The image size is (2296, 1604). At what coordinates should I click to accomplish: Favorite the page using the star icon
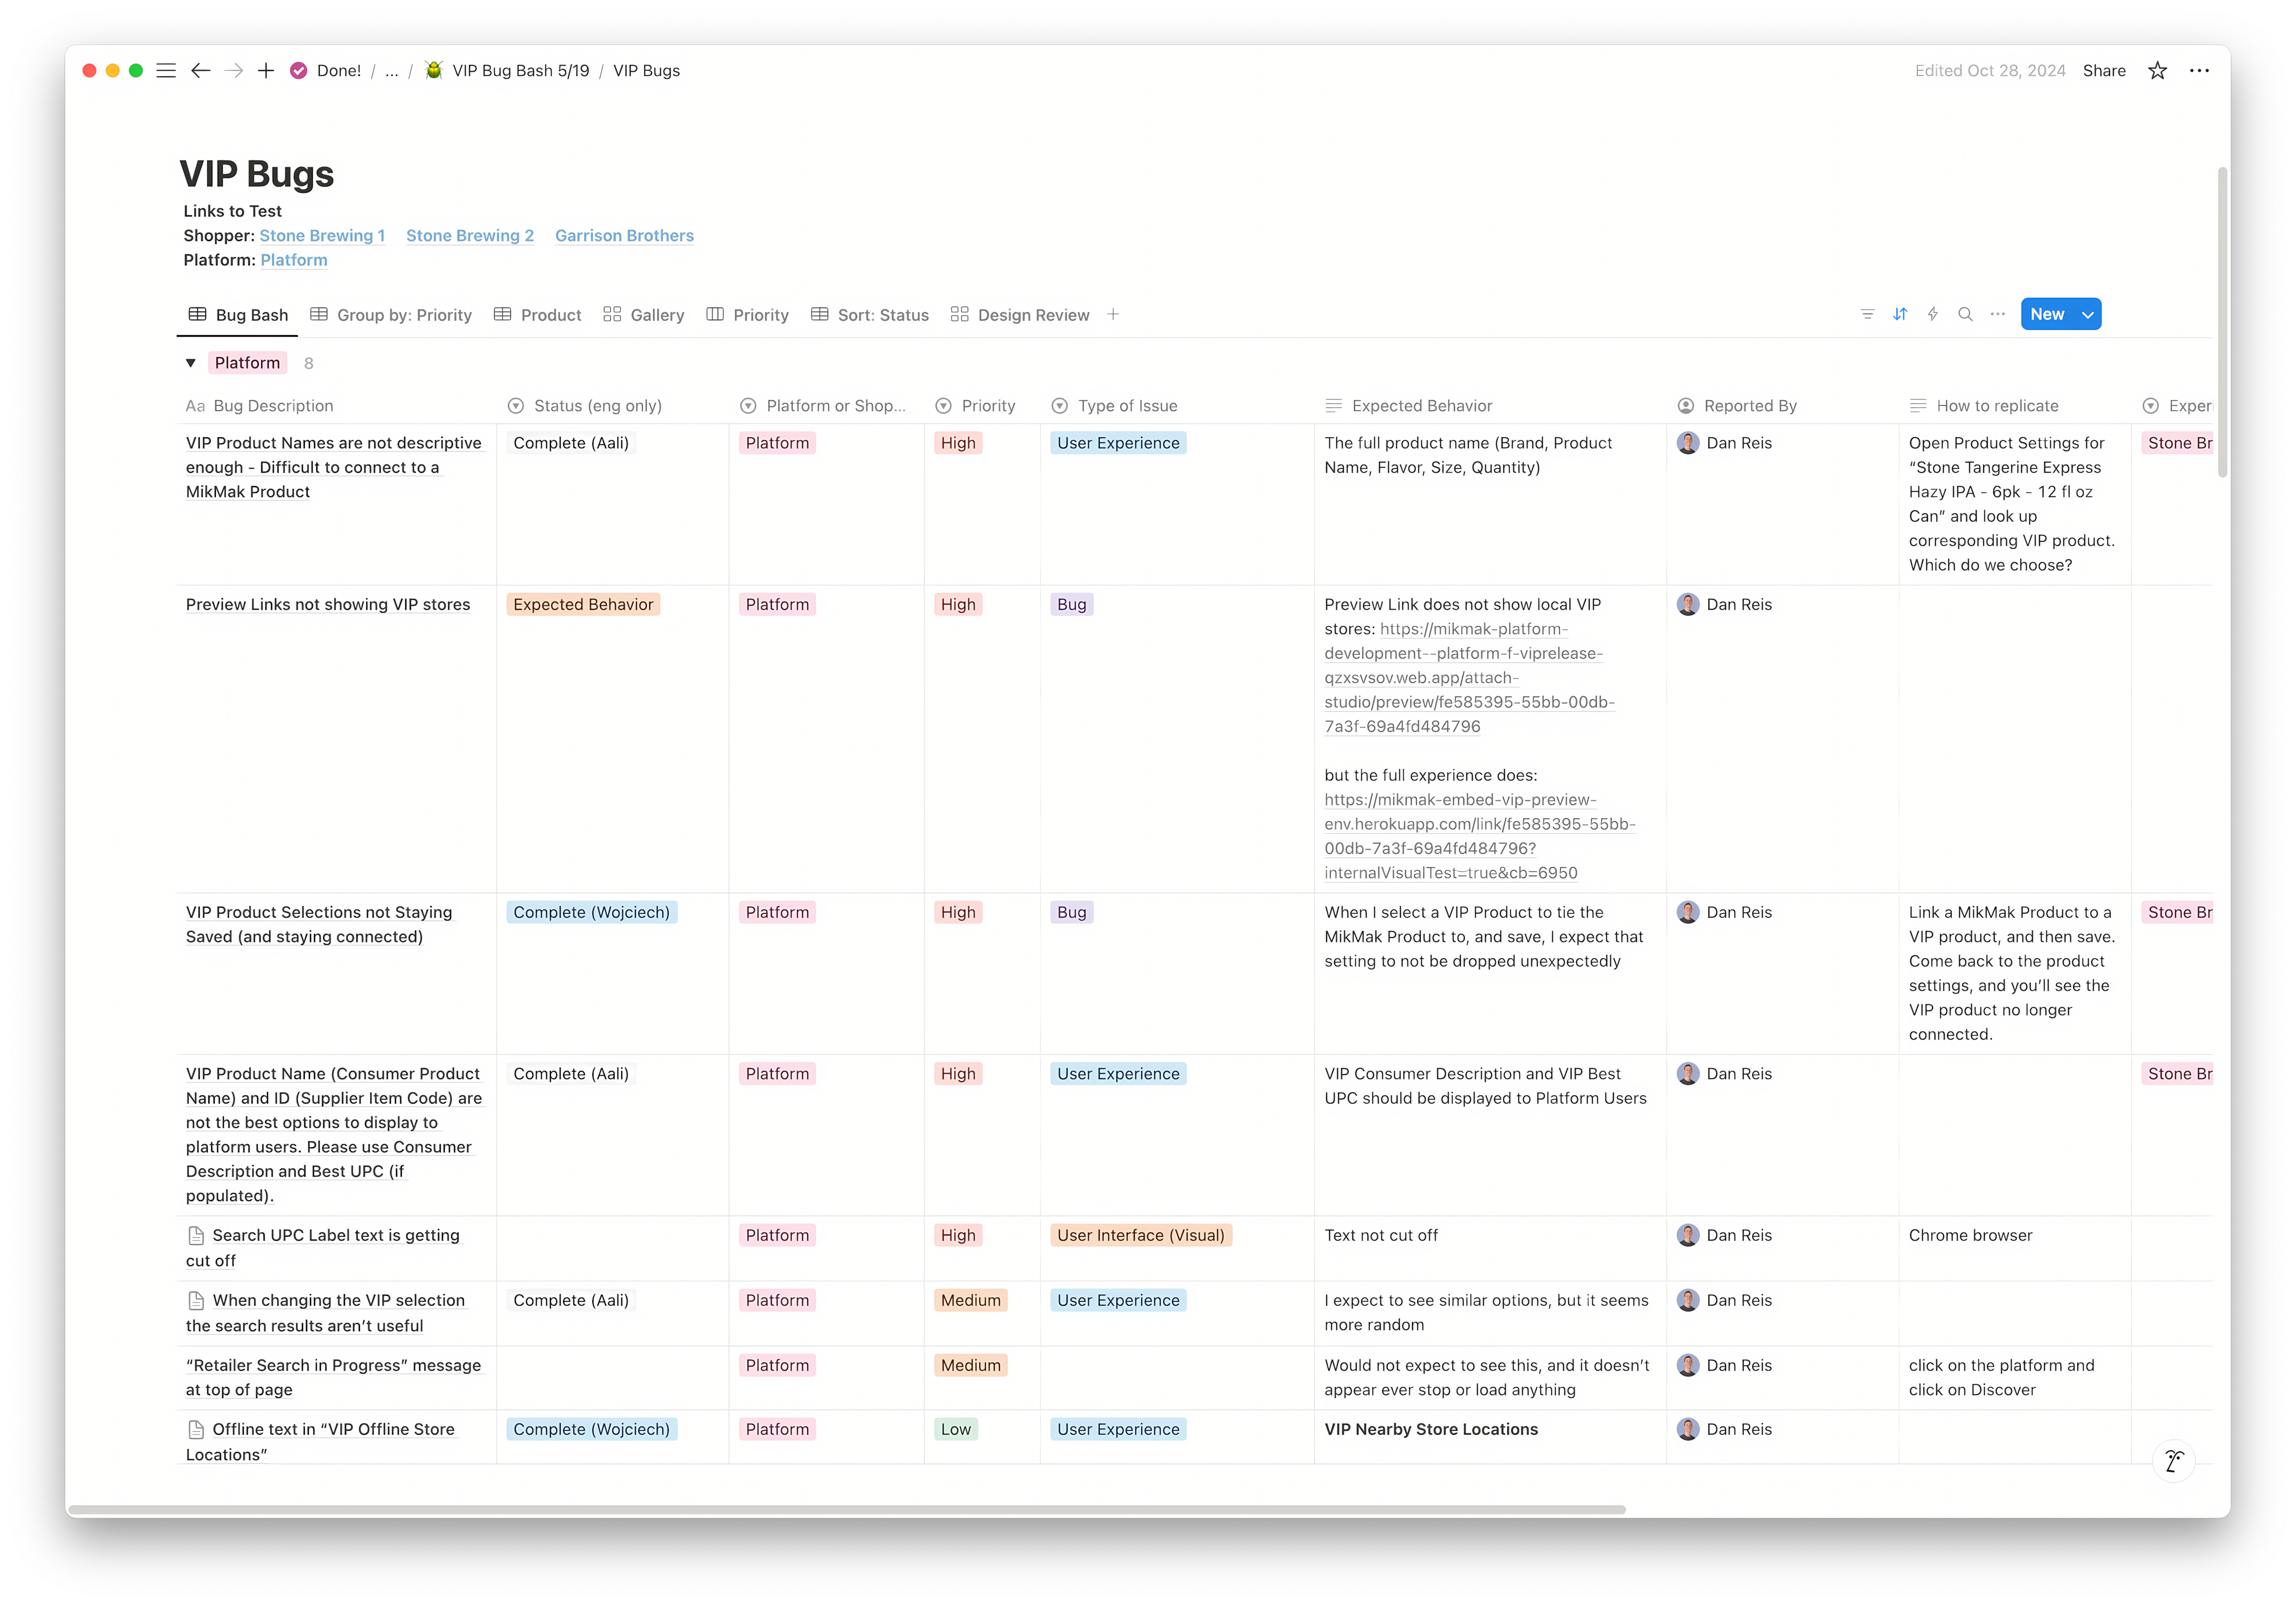click(x=2157, y=70)
